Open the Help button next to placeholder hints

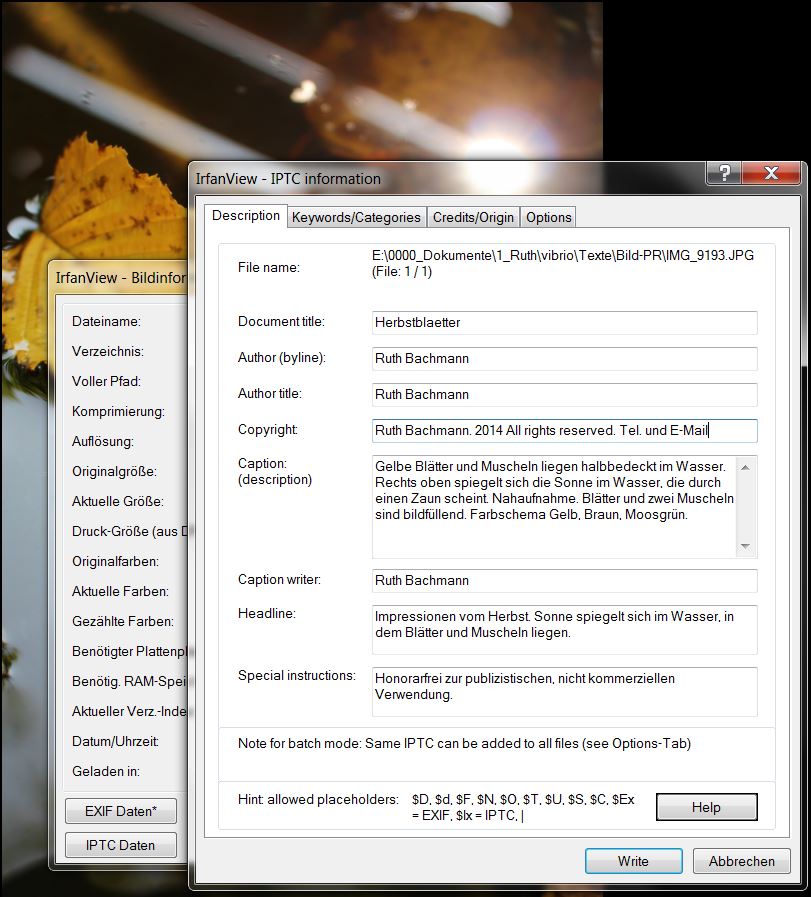pos(706,807)
